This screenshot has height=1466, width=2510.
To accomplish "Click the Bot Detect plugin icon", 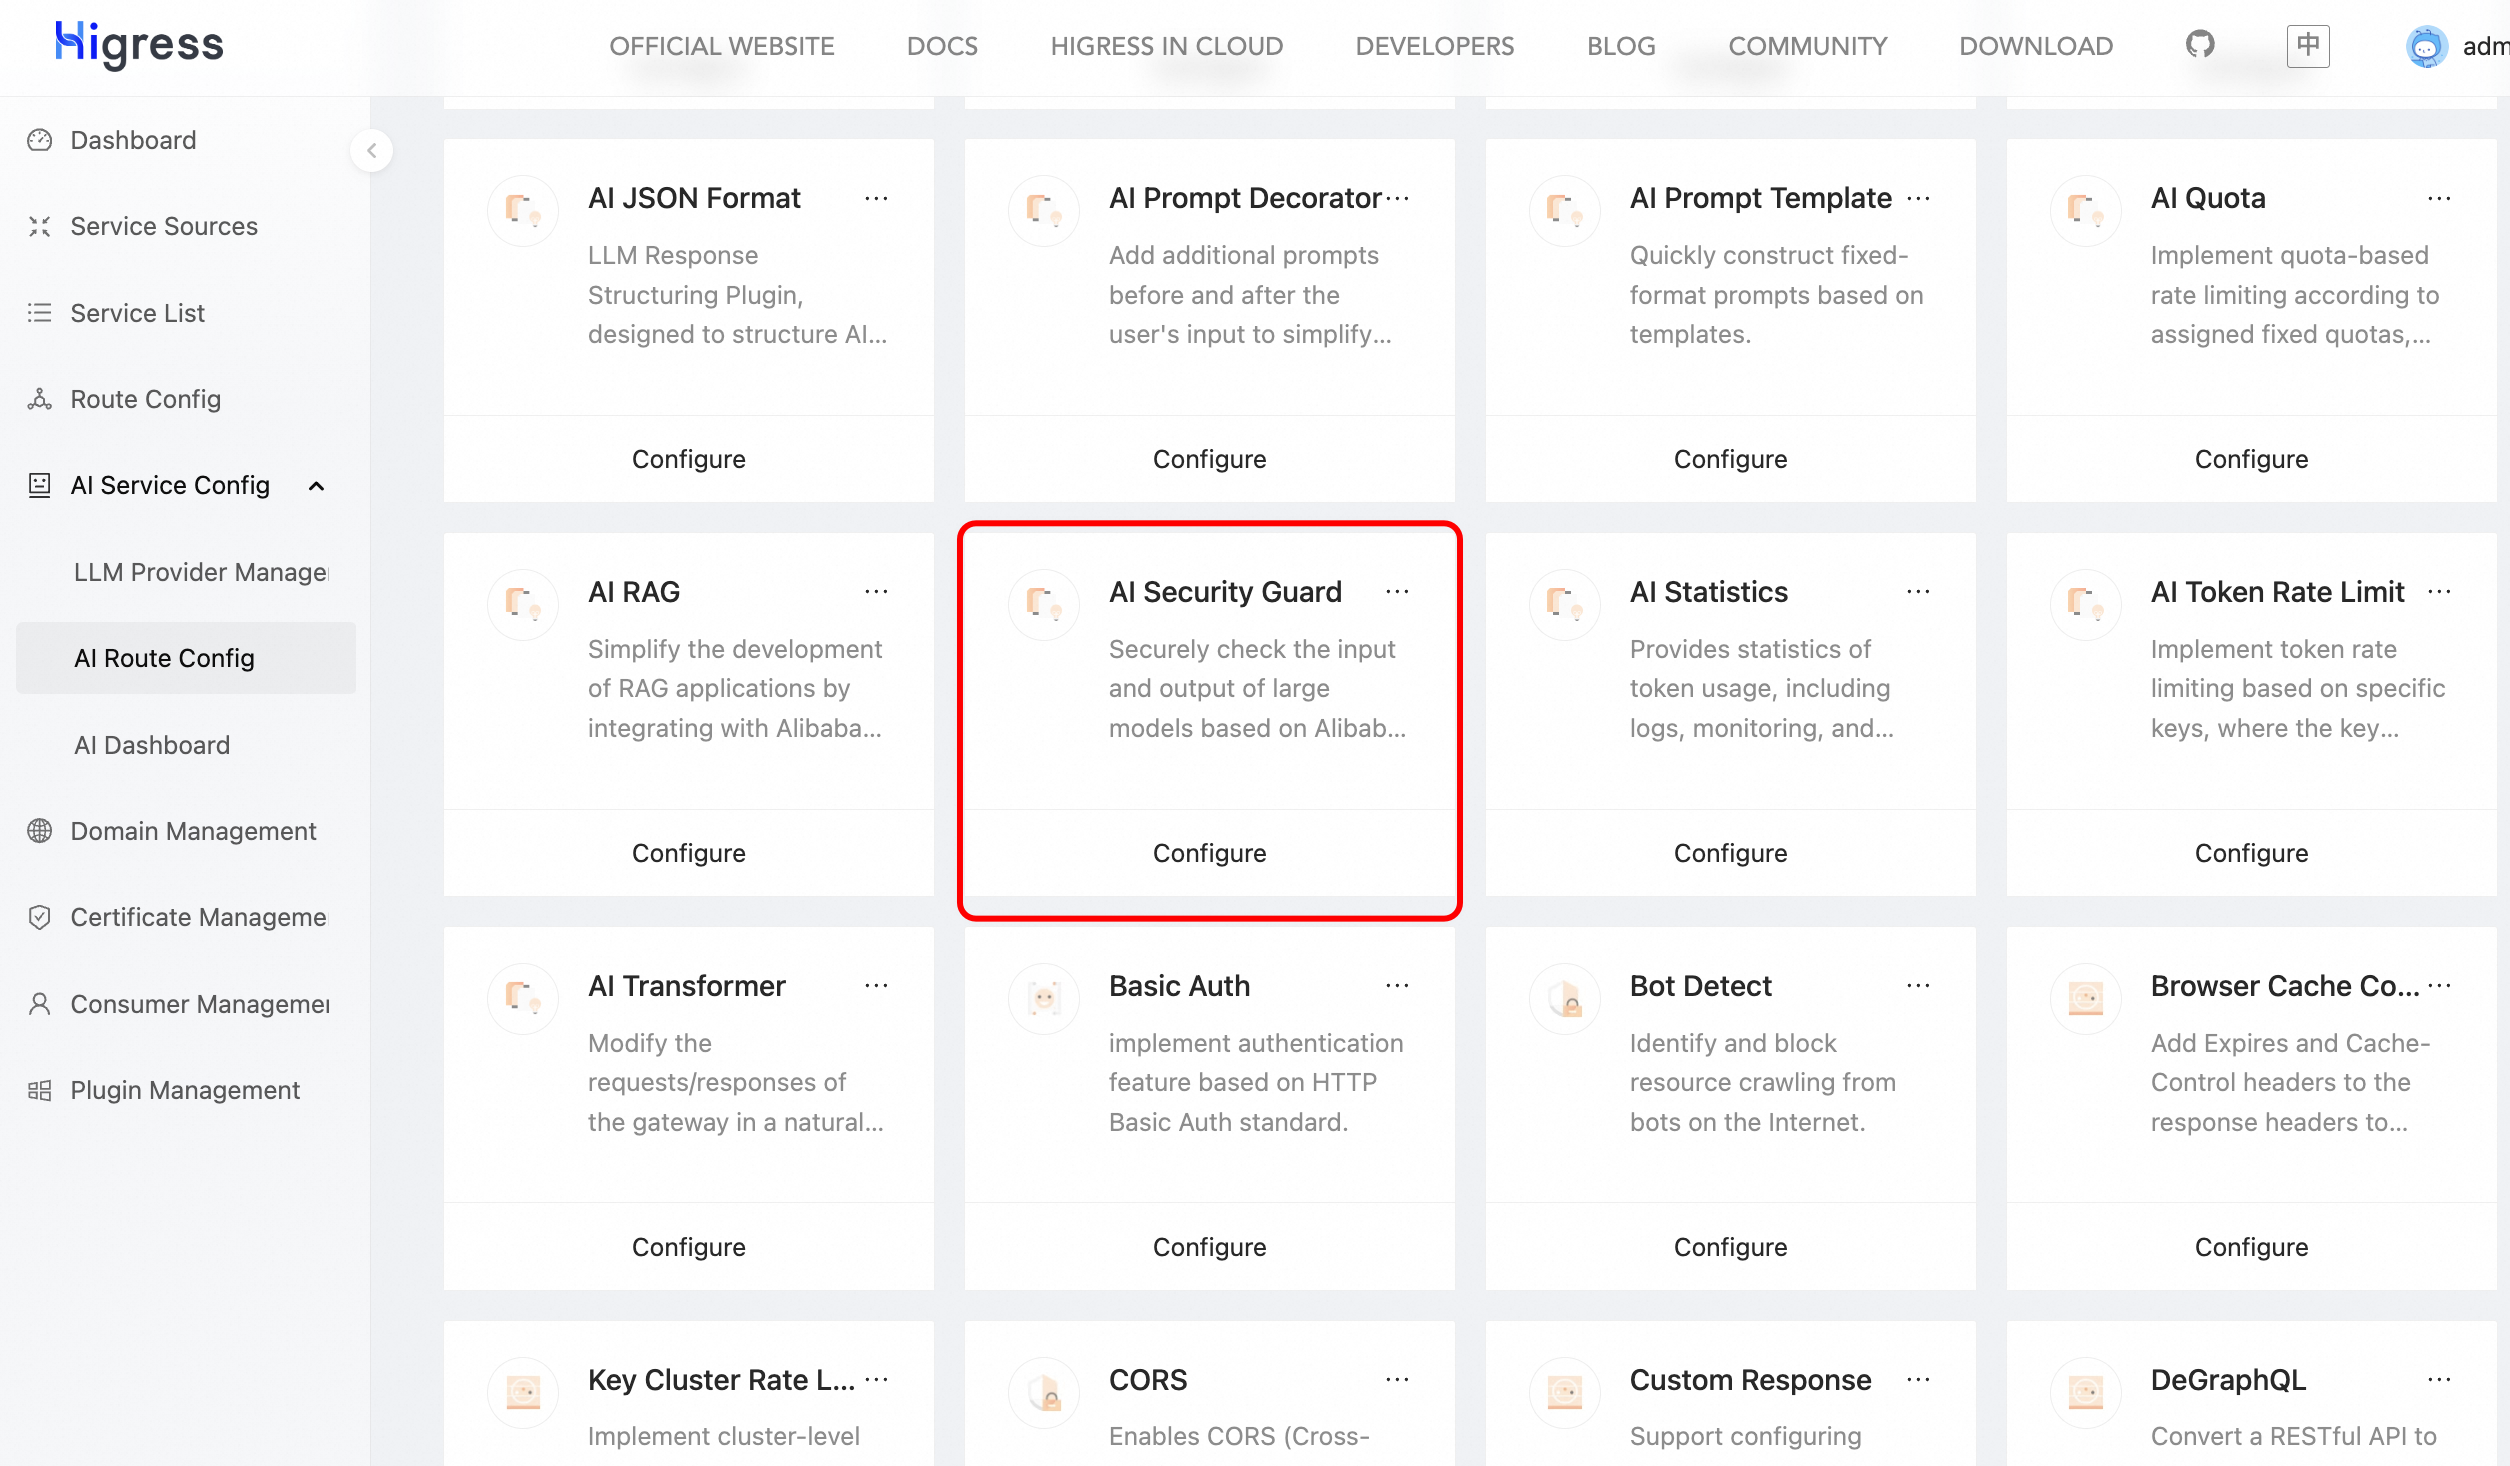I will (x=1564, y=998).
